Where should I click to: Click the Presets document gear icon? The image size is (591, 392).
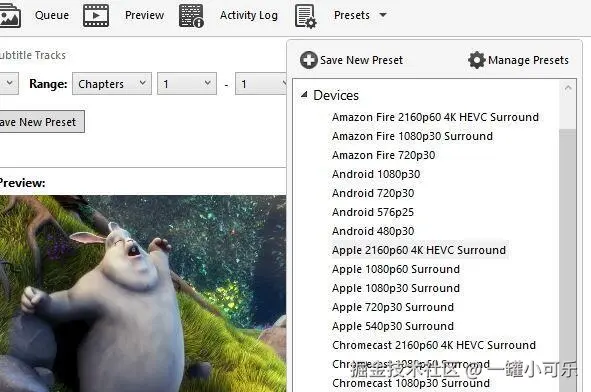(x=306, y=16)
